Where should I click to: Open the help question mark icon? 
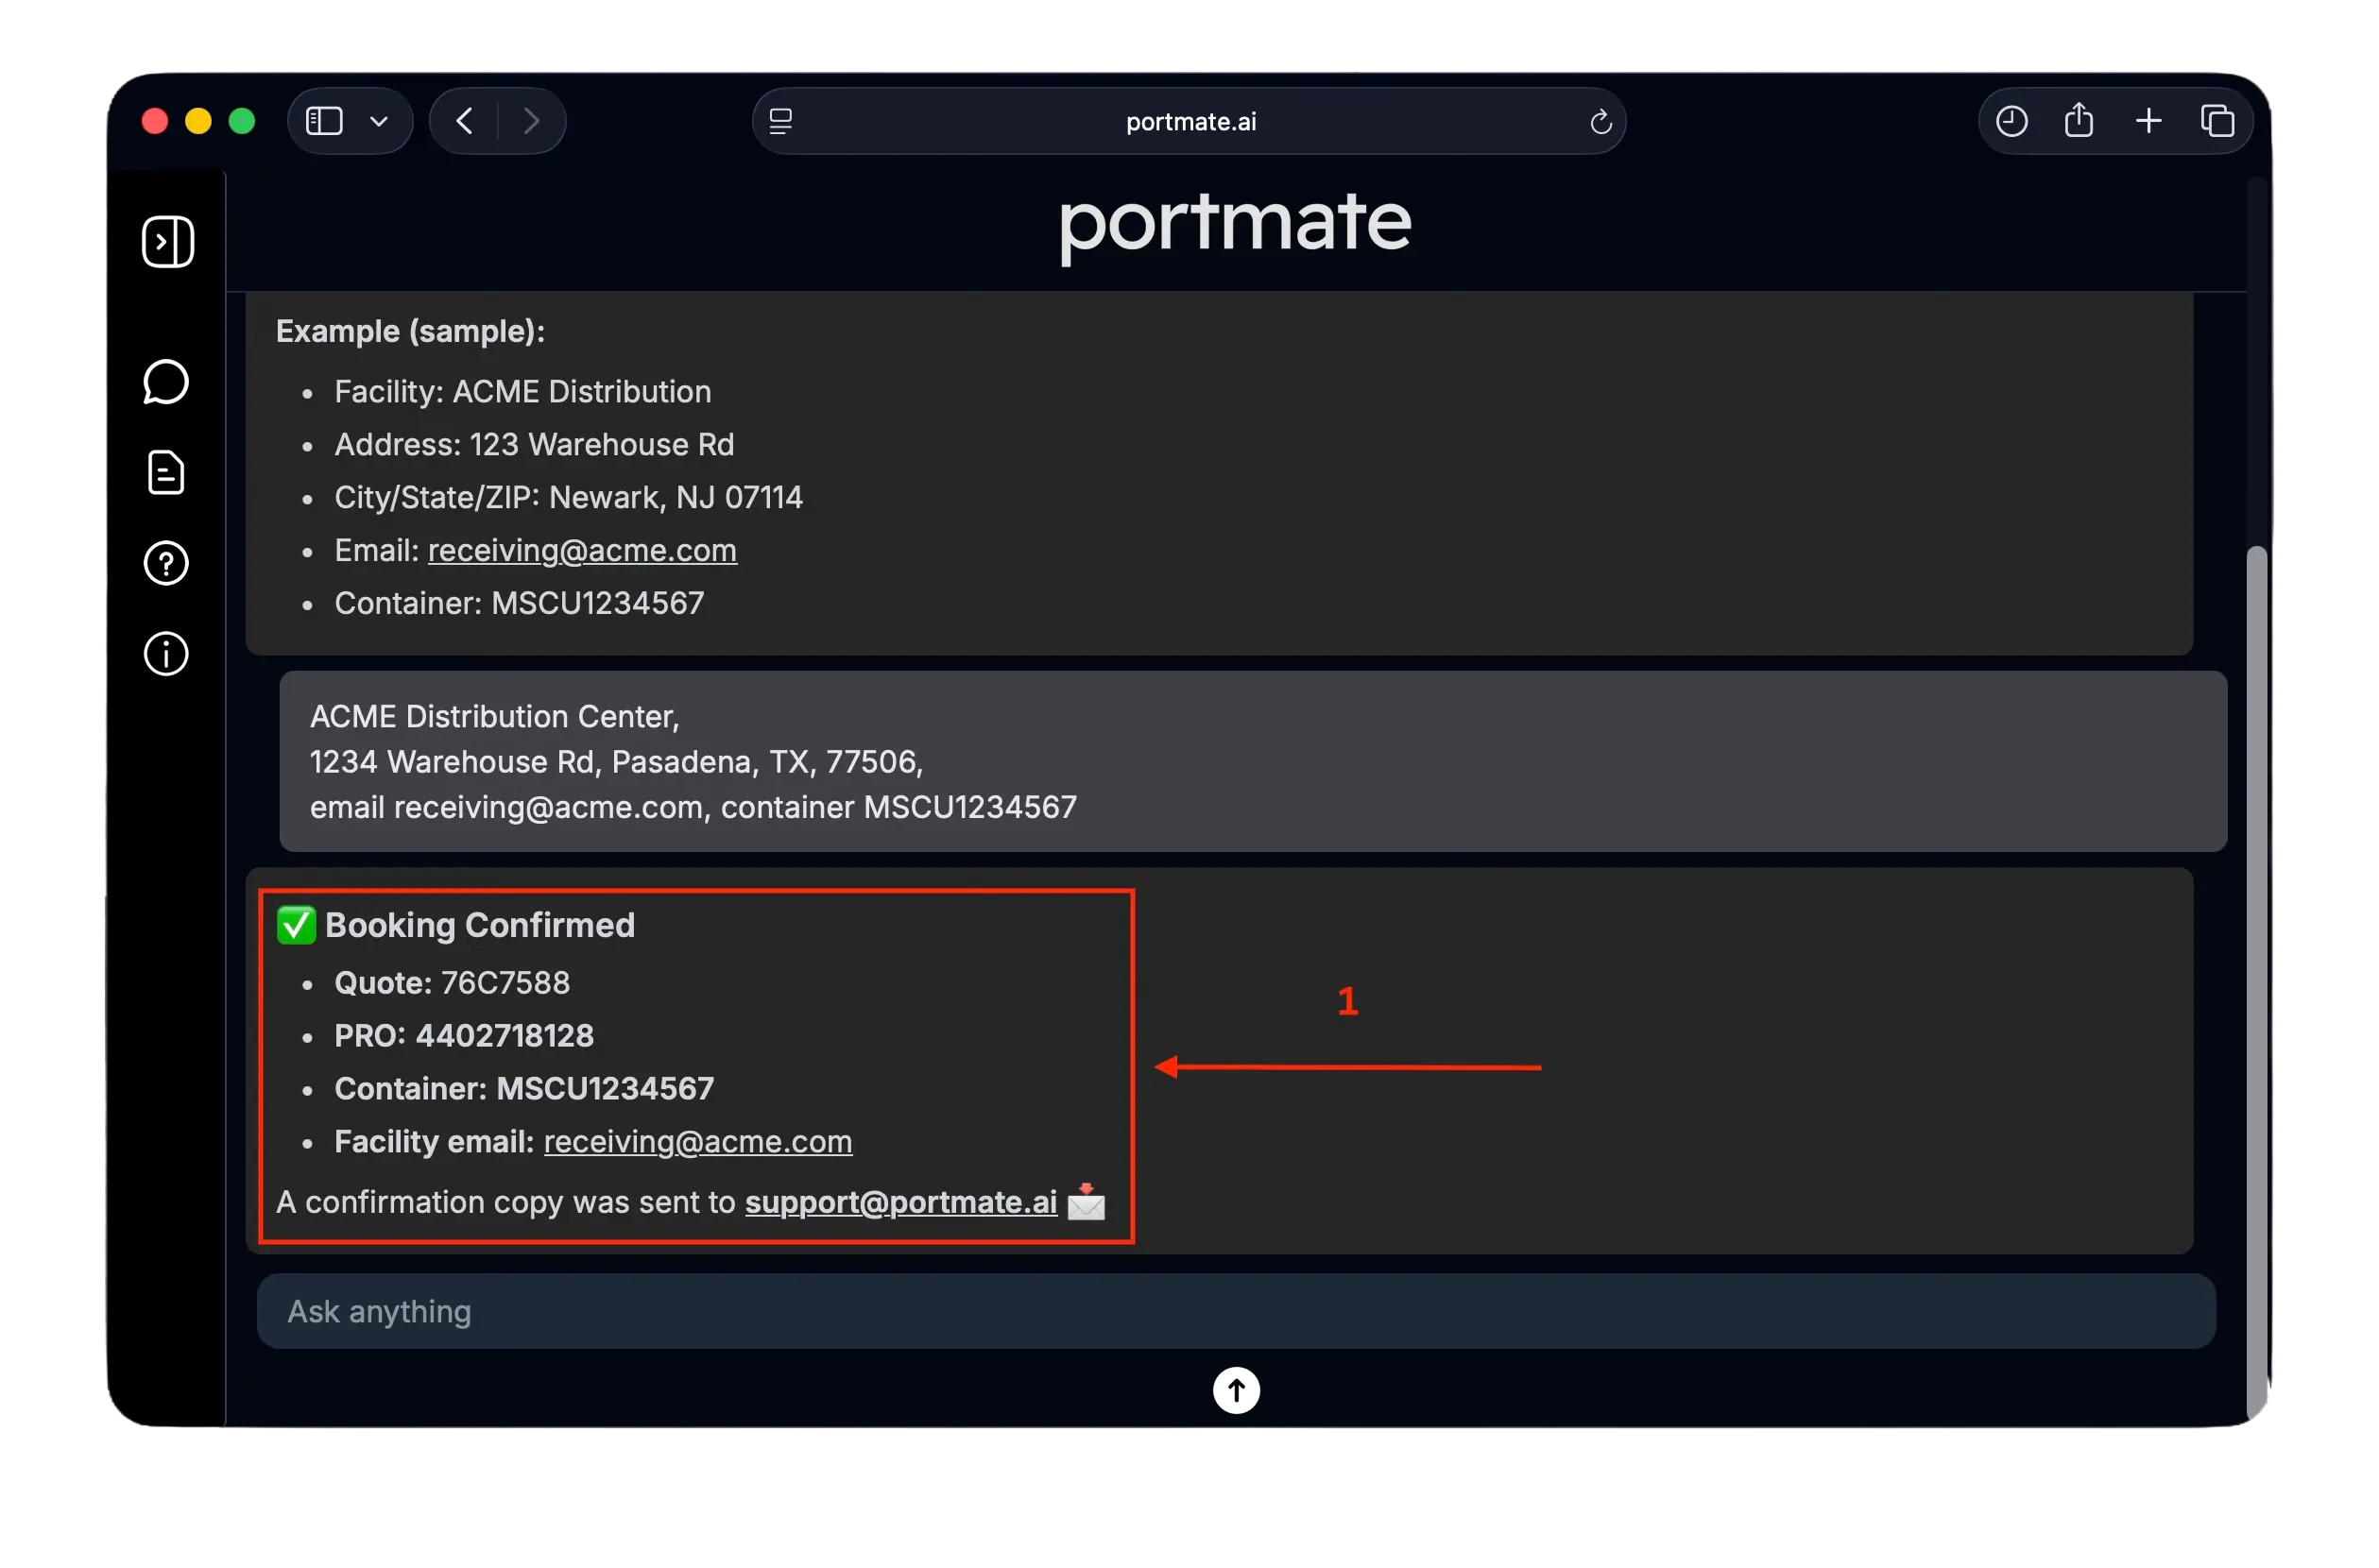(166, 564)
